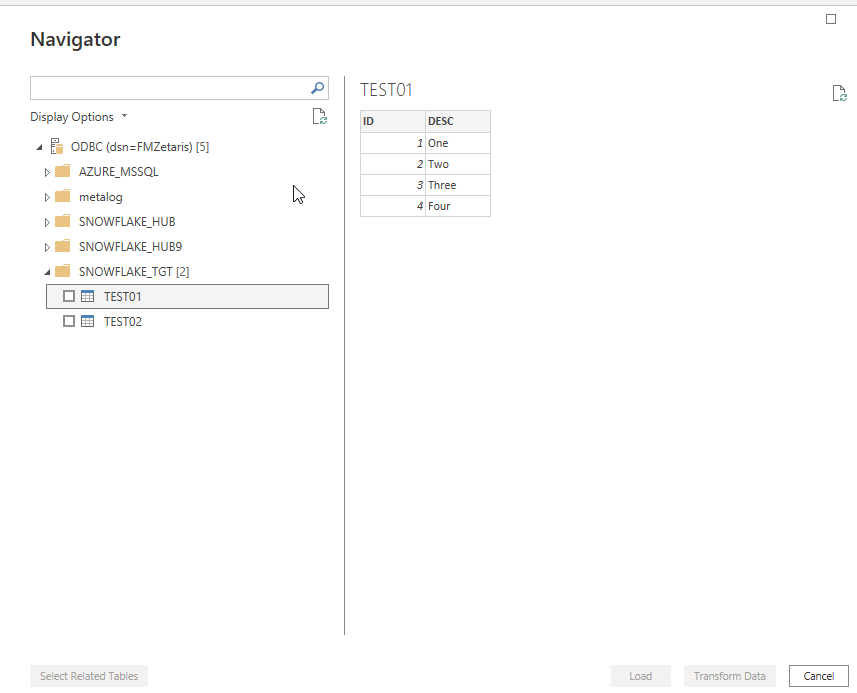Collapse the SNOWFLAKE_TGT node arrow
Image resolution: width=857 pixels, height=693 pixels.
(47, 272)
